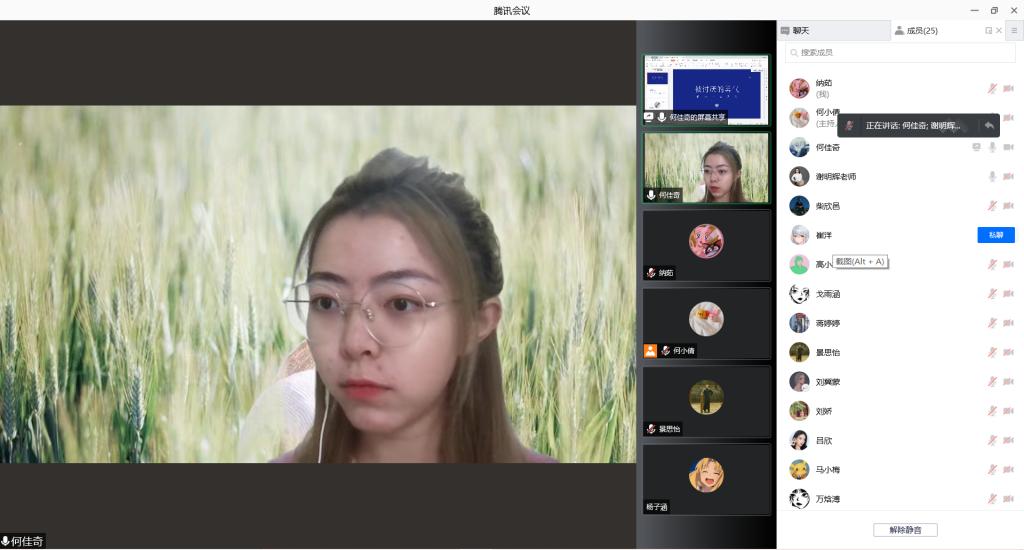Image resolution: width=1024 pixels, height=550 pixels.
Task: Toggle 柴欣邑's muted microphone
Action: (992, 206)
